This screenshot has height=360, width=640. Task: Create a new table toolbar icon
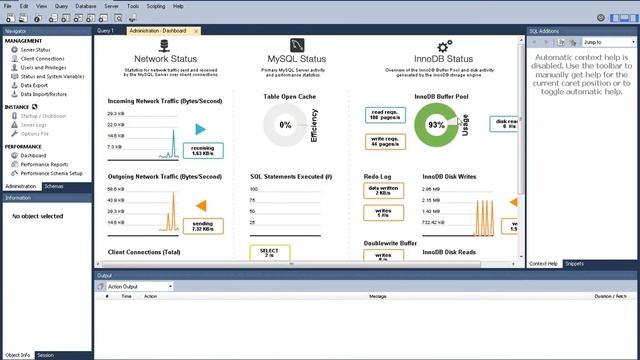[x=65, y=18]
